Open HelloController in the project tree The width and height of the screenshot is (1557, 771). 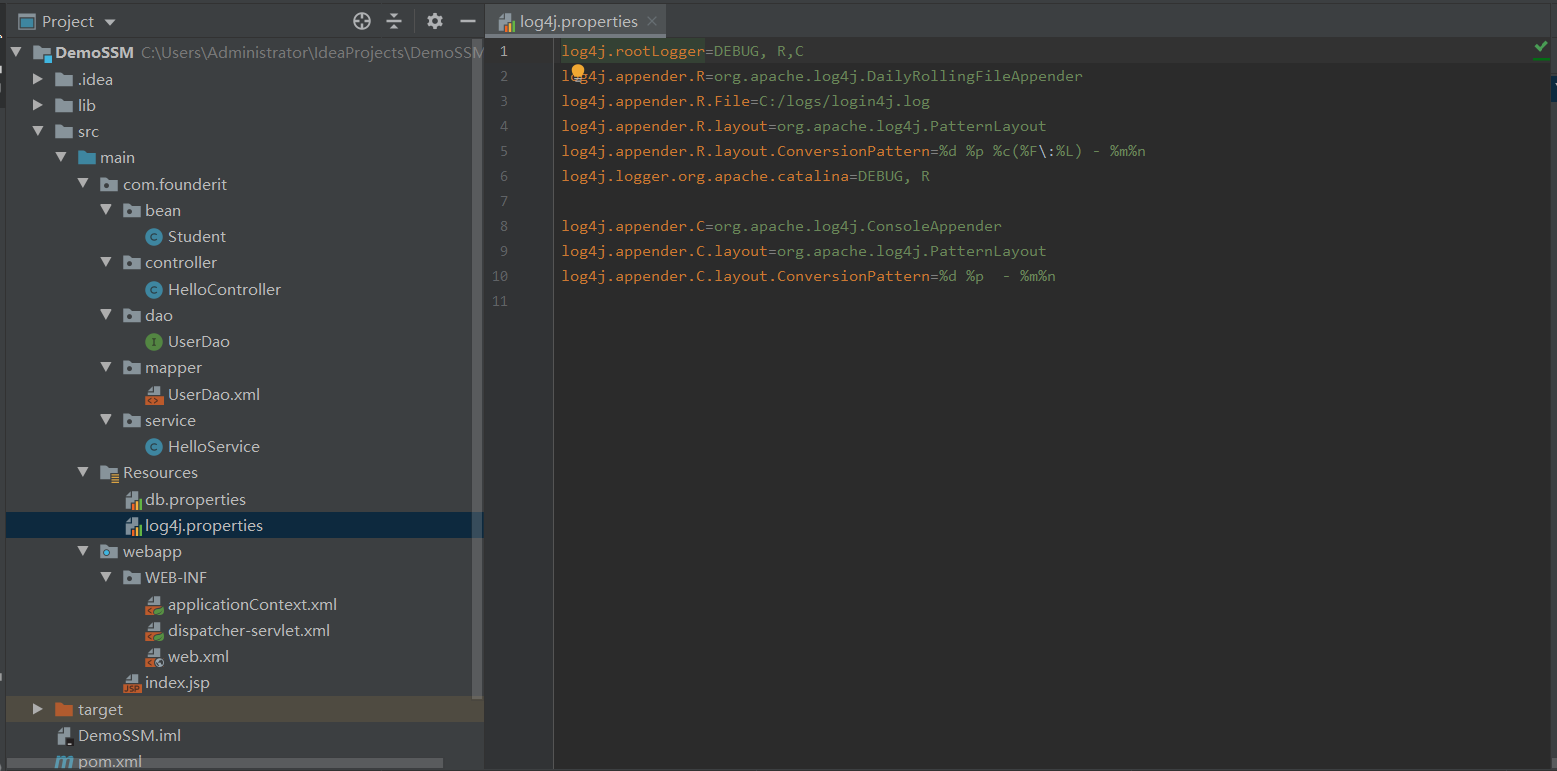(224, 289)
